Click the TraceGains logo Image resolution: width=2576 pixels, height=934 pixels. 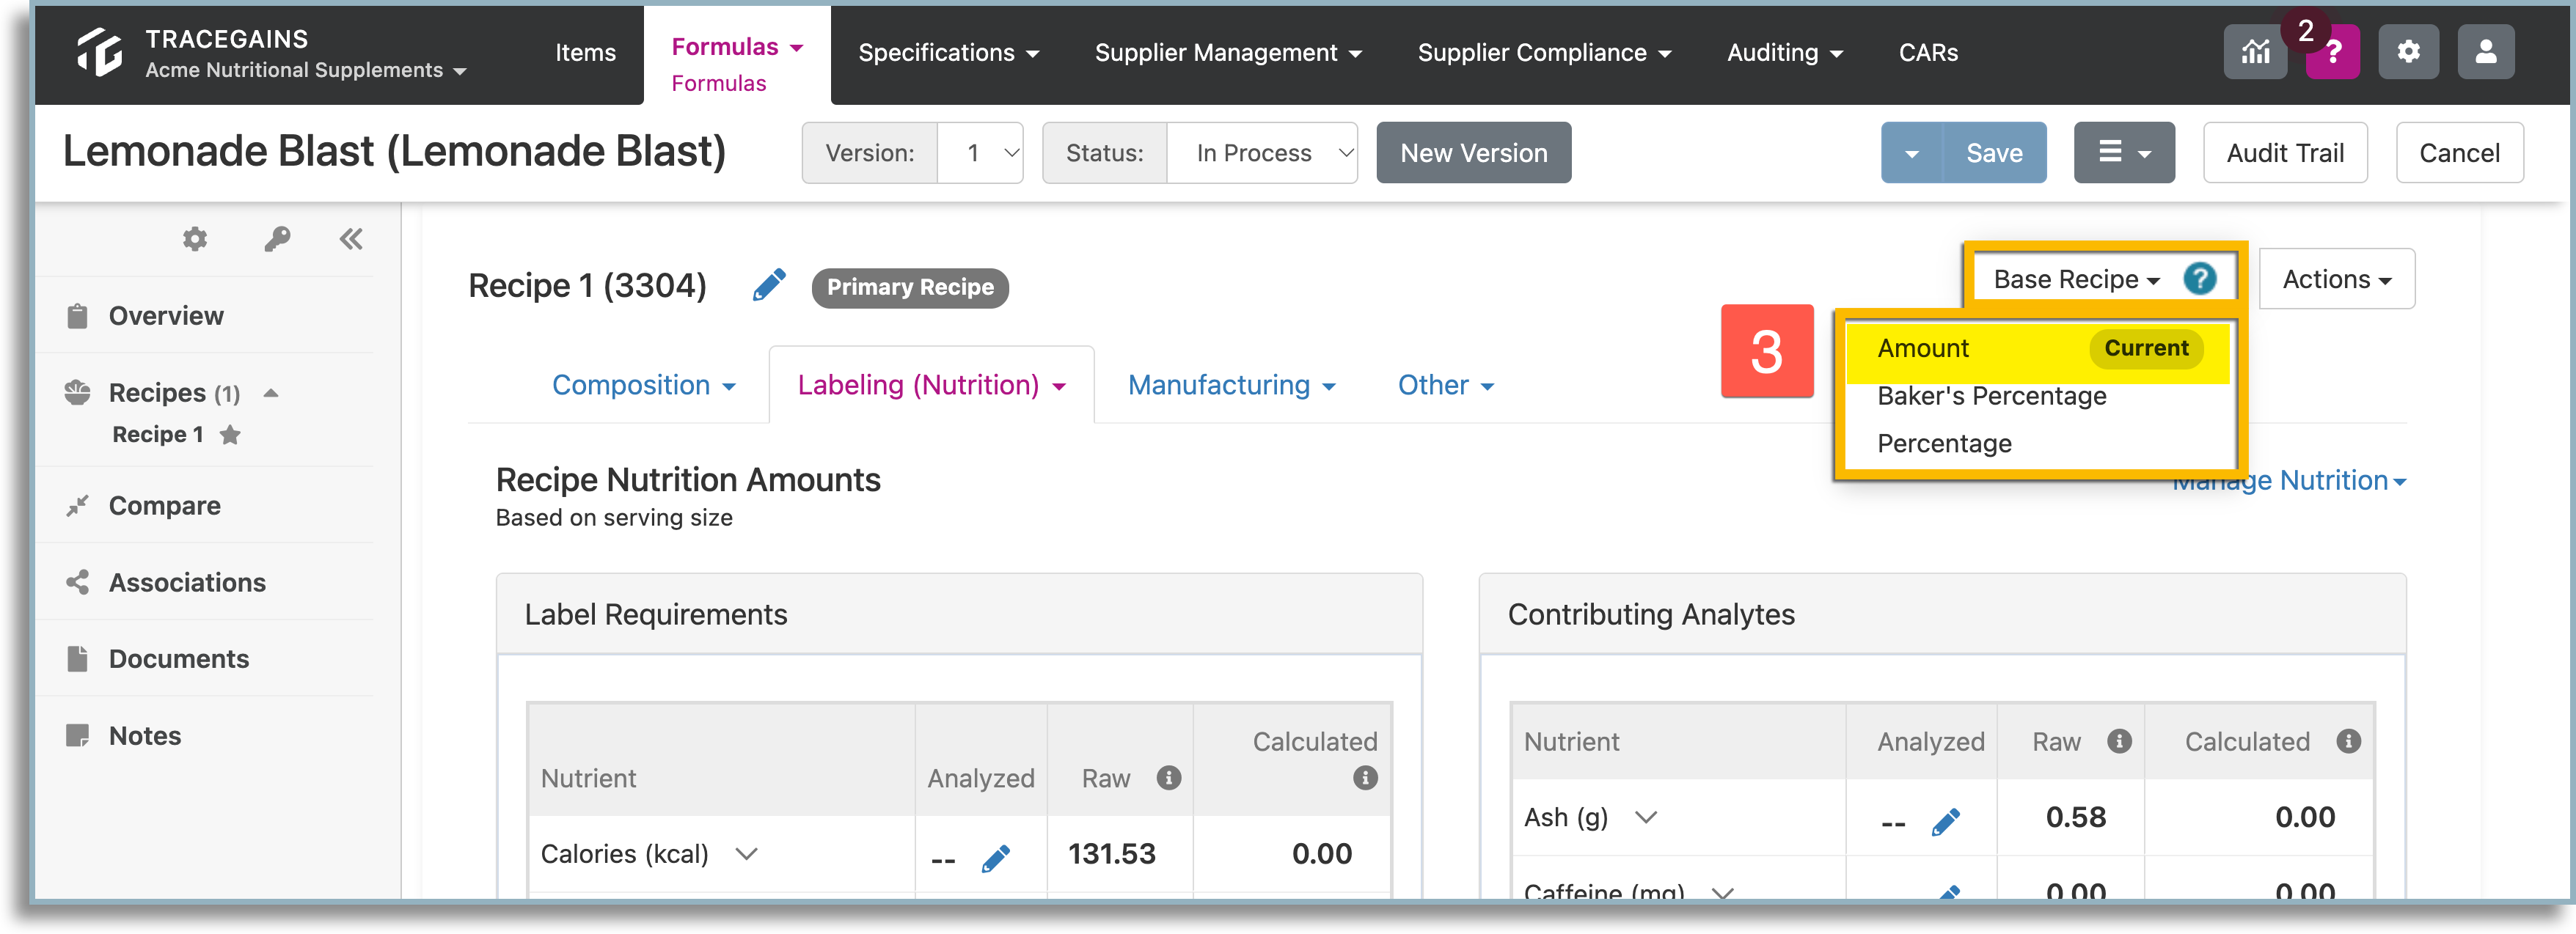point(100,52)
